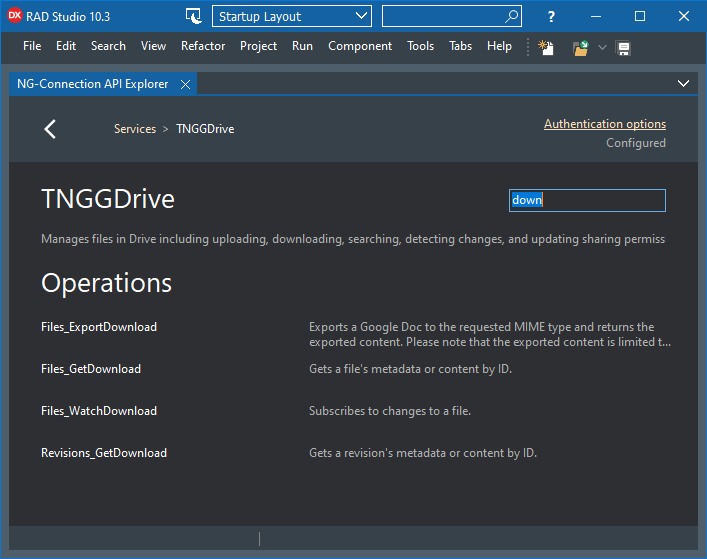
Task: Click the Authentication options link
Action: [604, 124]
